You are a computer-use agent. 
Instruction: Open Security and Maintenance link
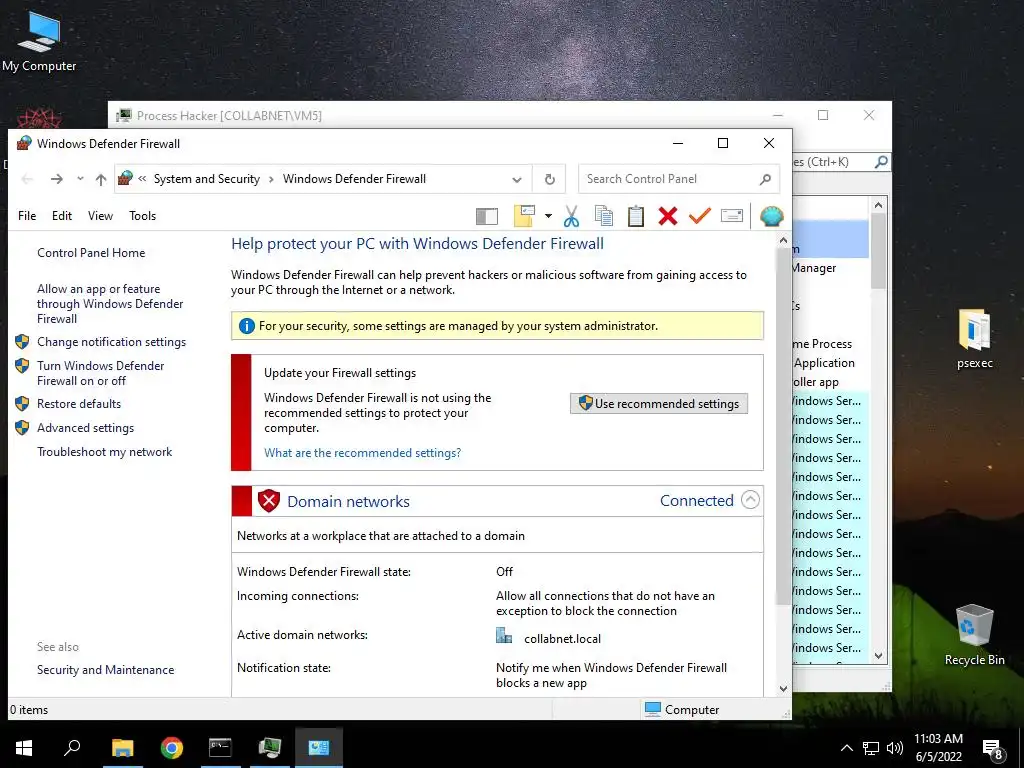pos(105,670)
